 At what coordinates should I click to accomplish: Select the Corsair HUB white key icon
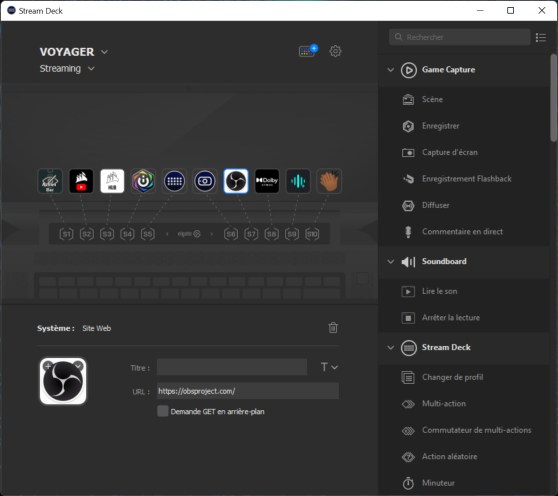(112, 181)
